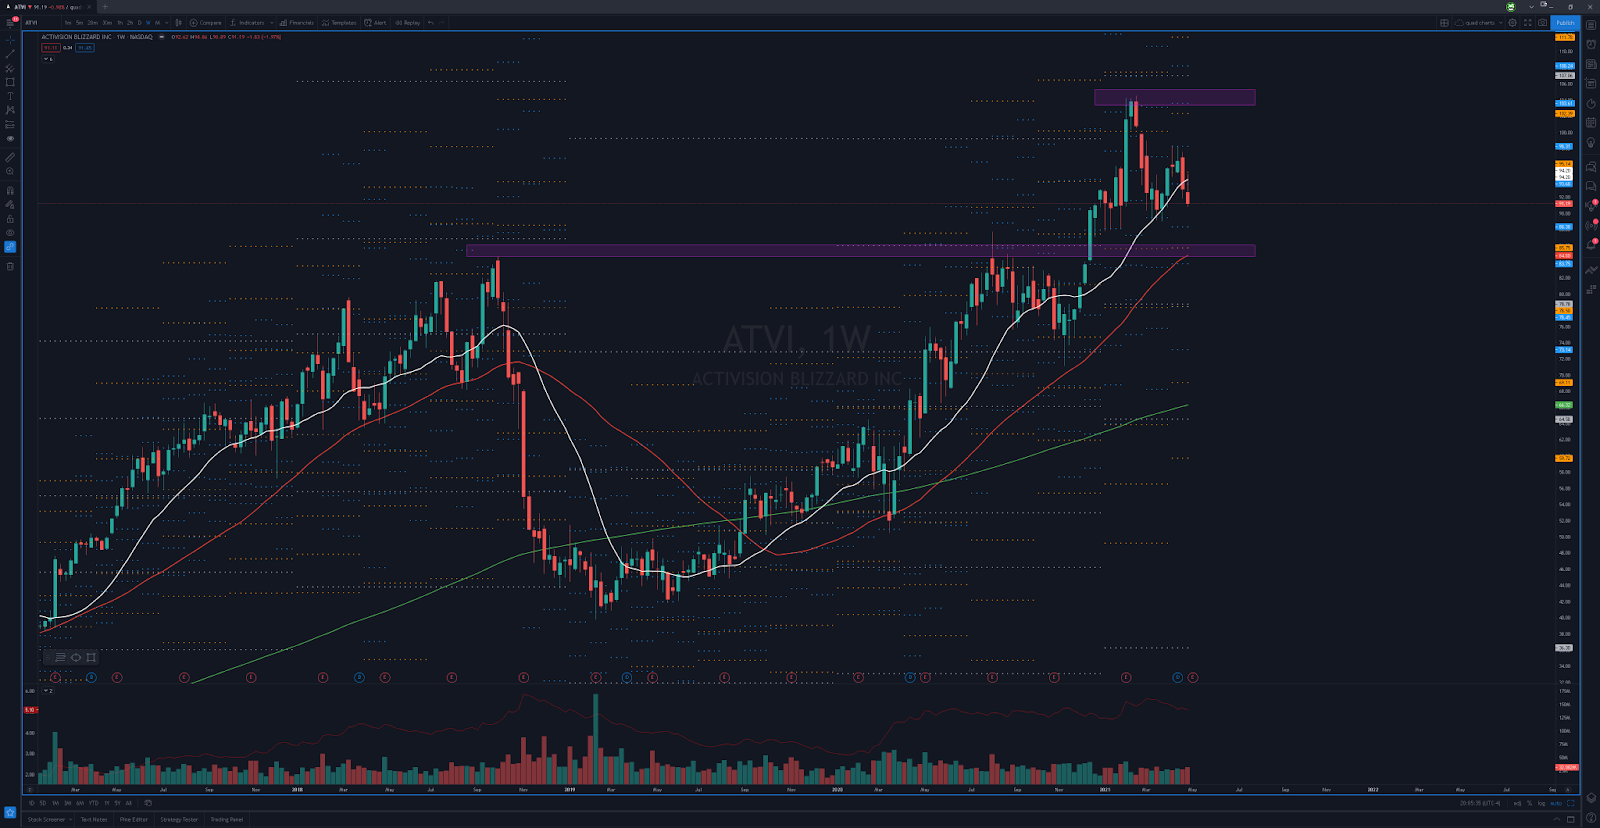
Task: Click the red sell price 91.11 button
Action: click(50, 47)
